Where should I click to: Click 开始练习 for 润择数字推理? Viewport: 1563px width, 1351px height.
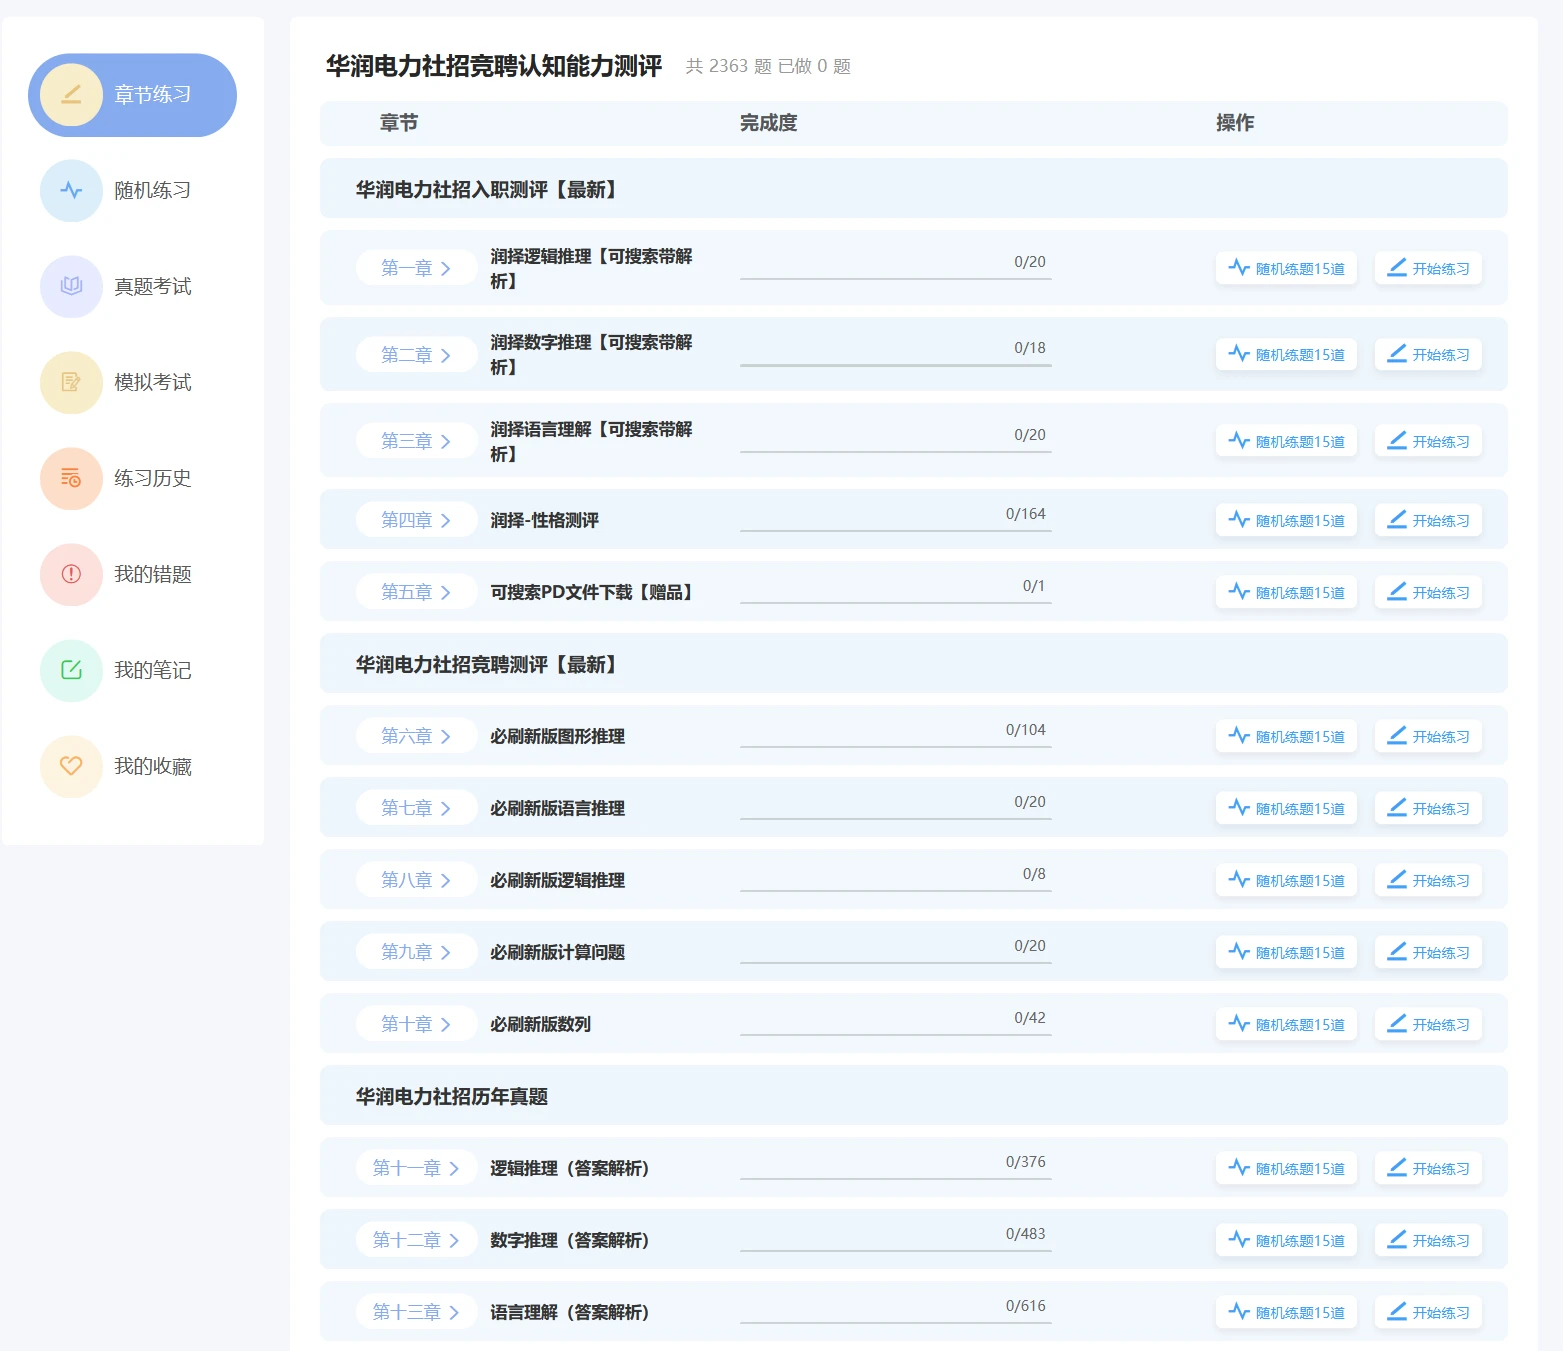1428,354
